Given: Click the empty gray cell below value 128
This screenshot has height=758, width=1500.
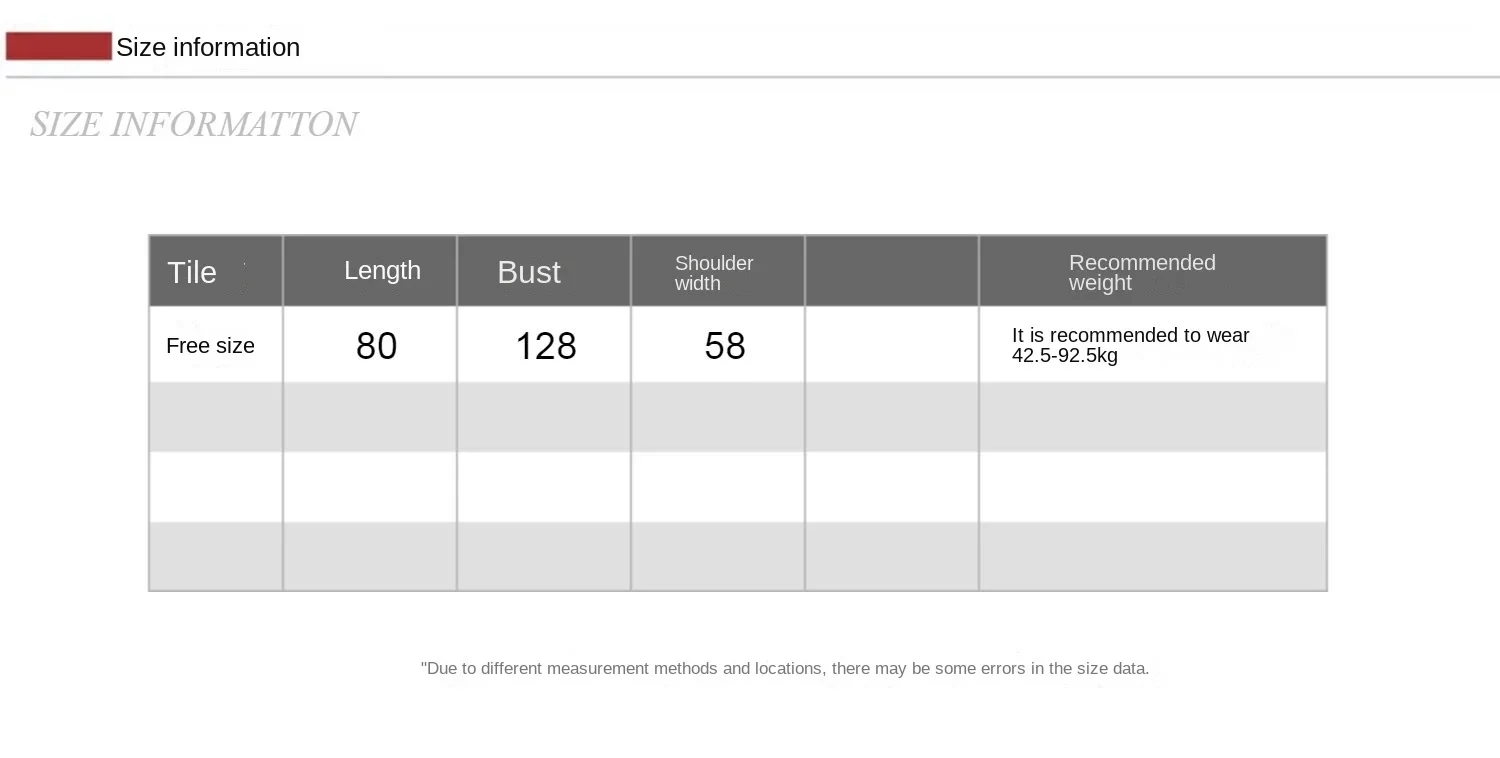Looking at the screenshot, I should pyautogui.click(x=544, y=416).
